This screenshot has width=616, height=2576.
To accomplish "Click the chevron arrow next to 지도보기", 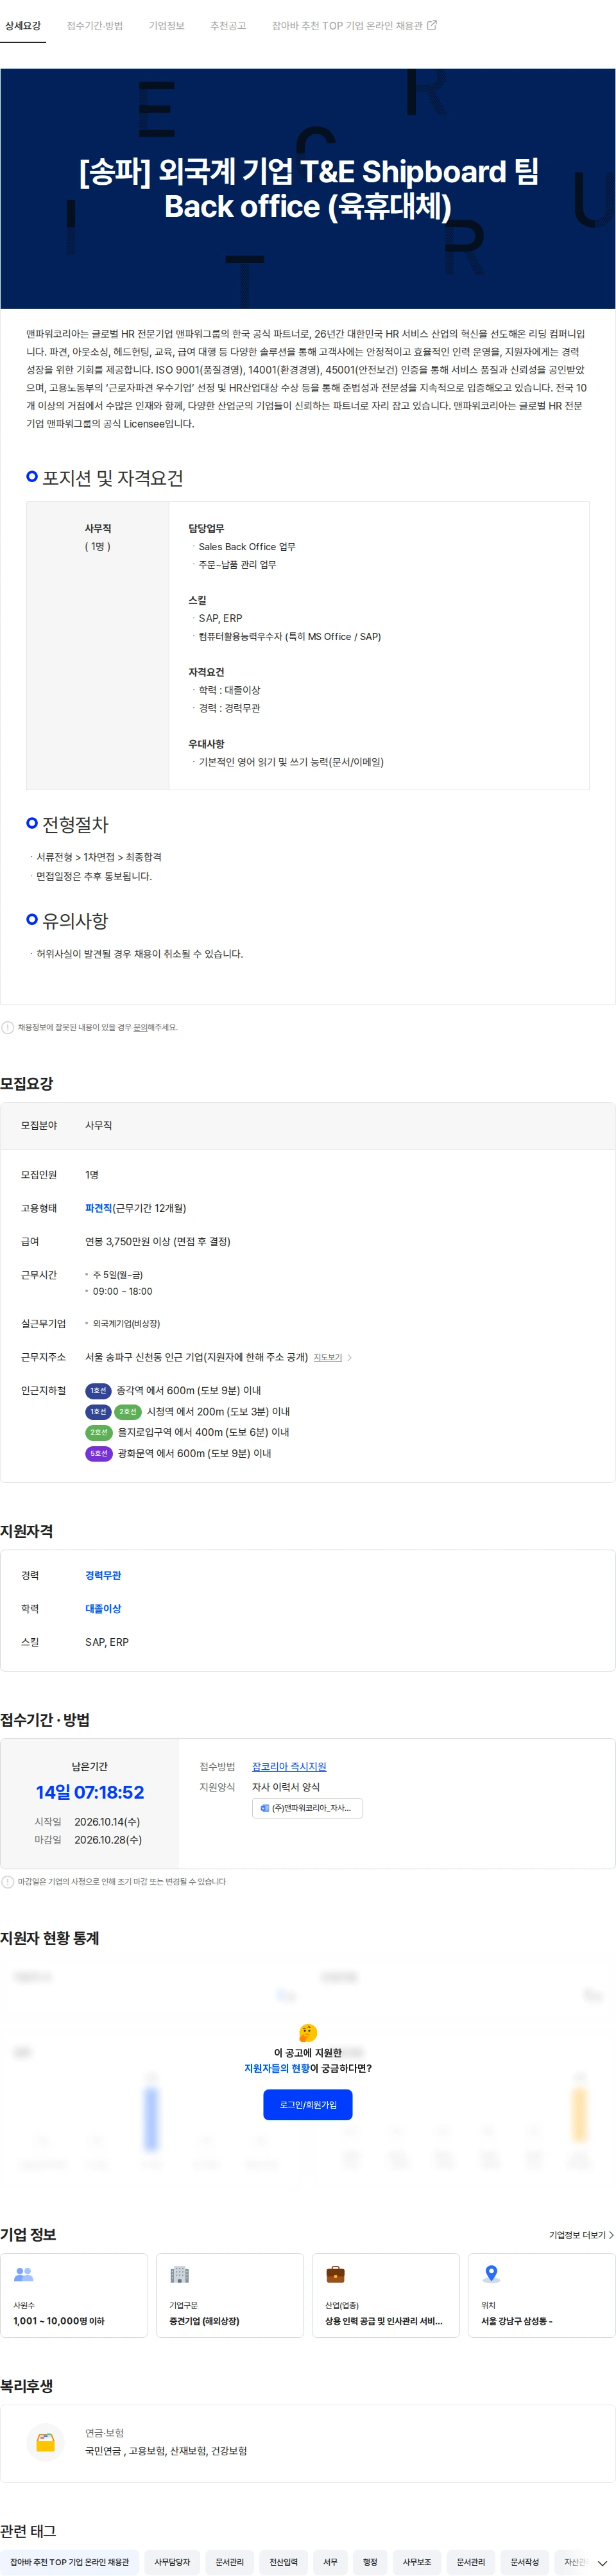I will [349, 1357].
